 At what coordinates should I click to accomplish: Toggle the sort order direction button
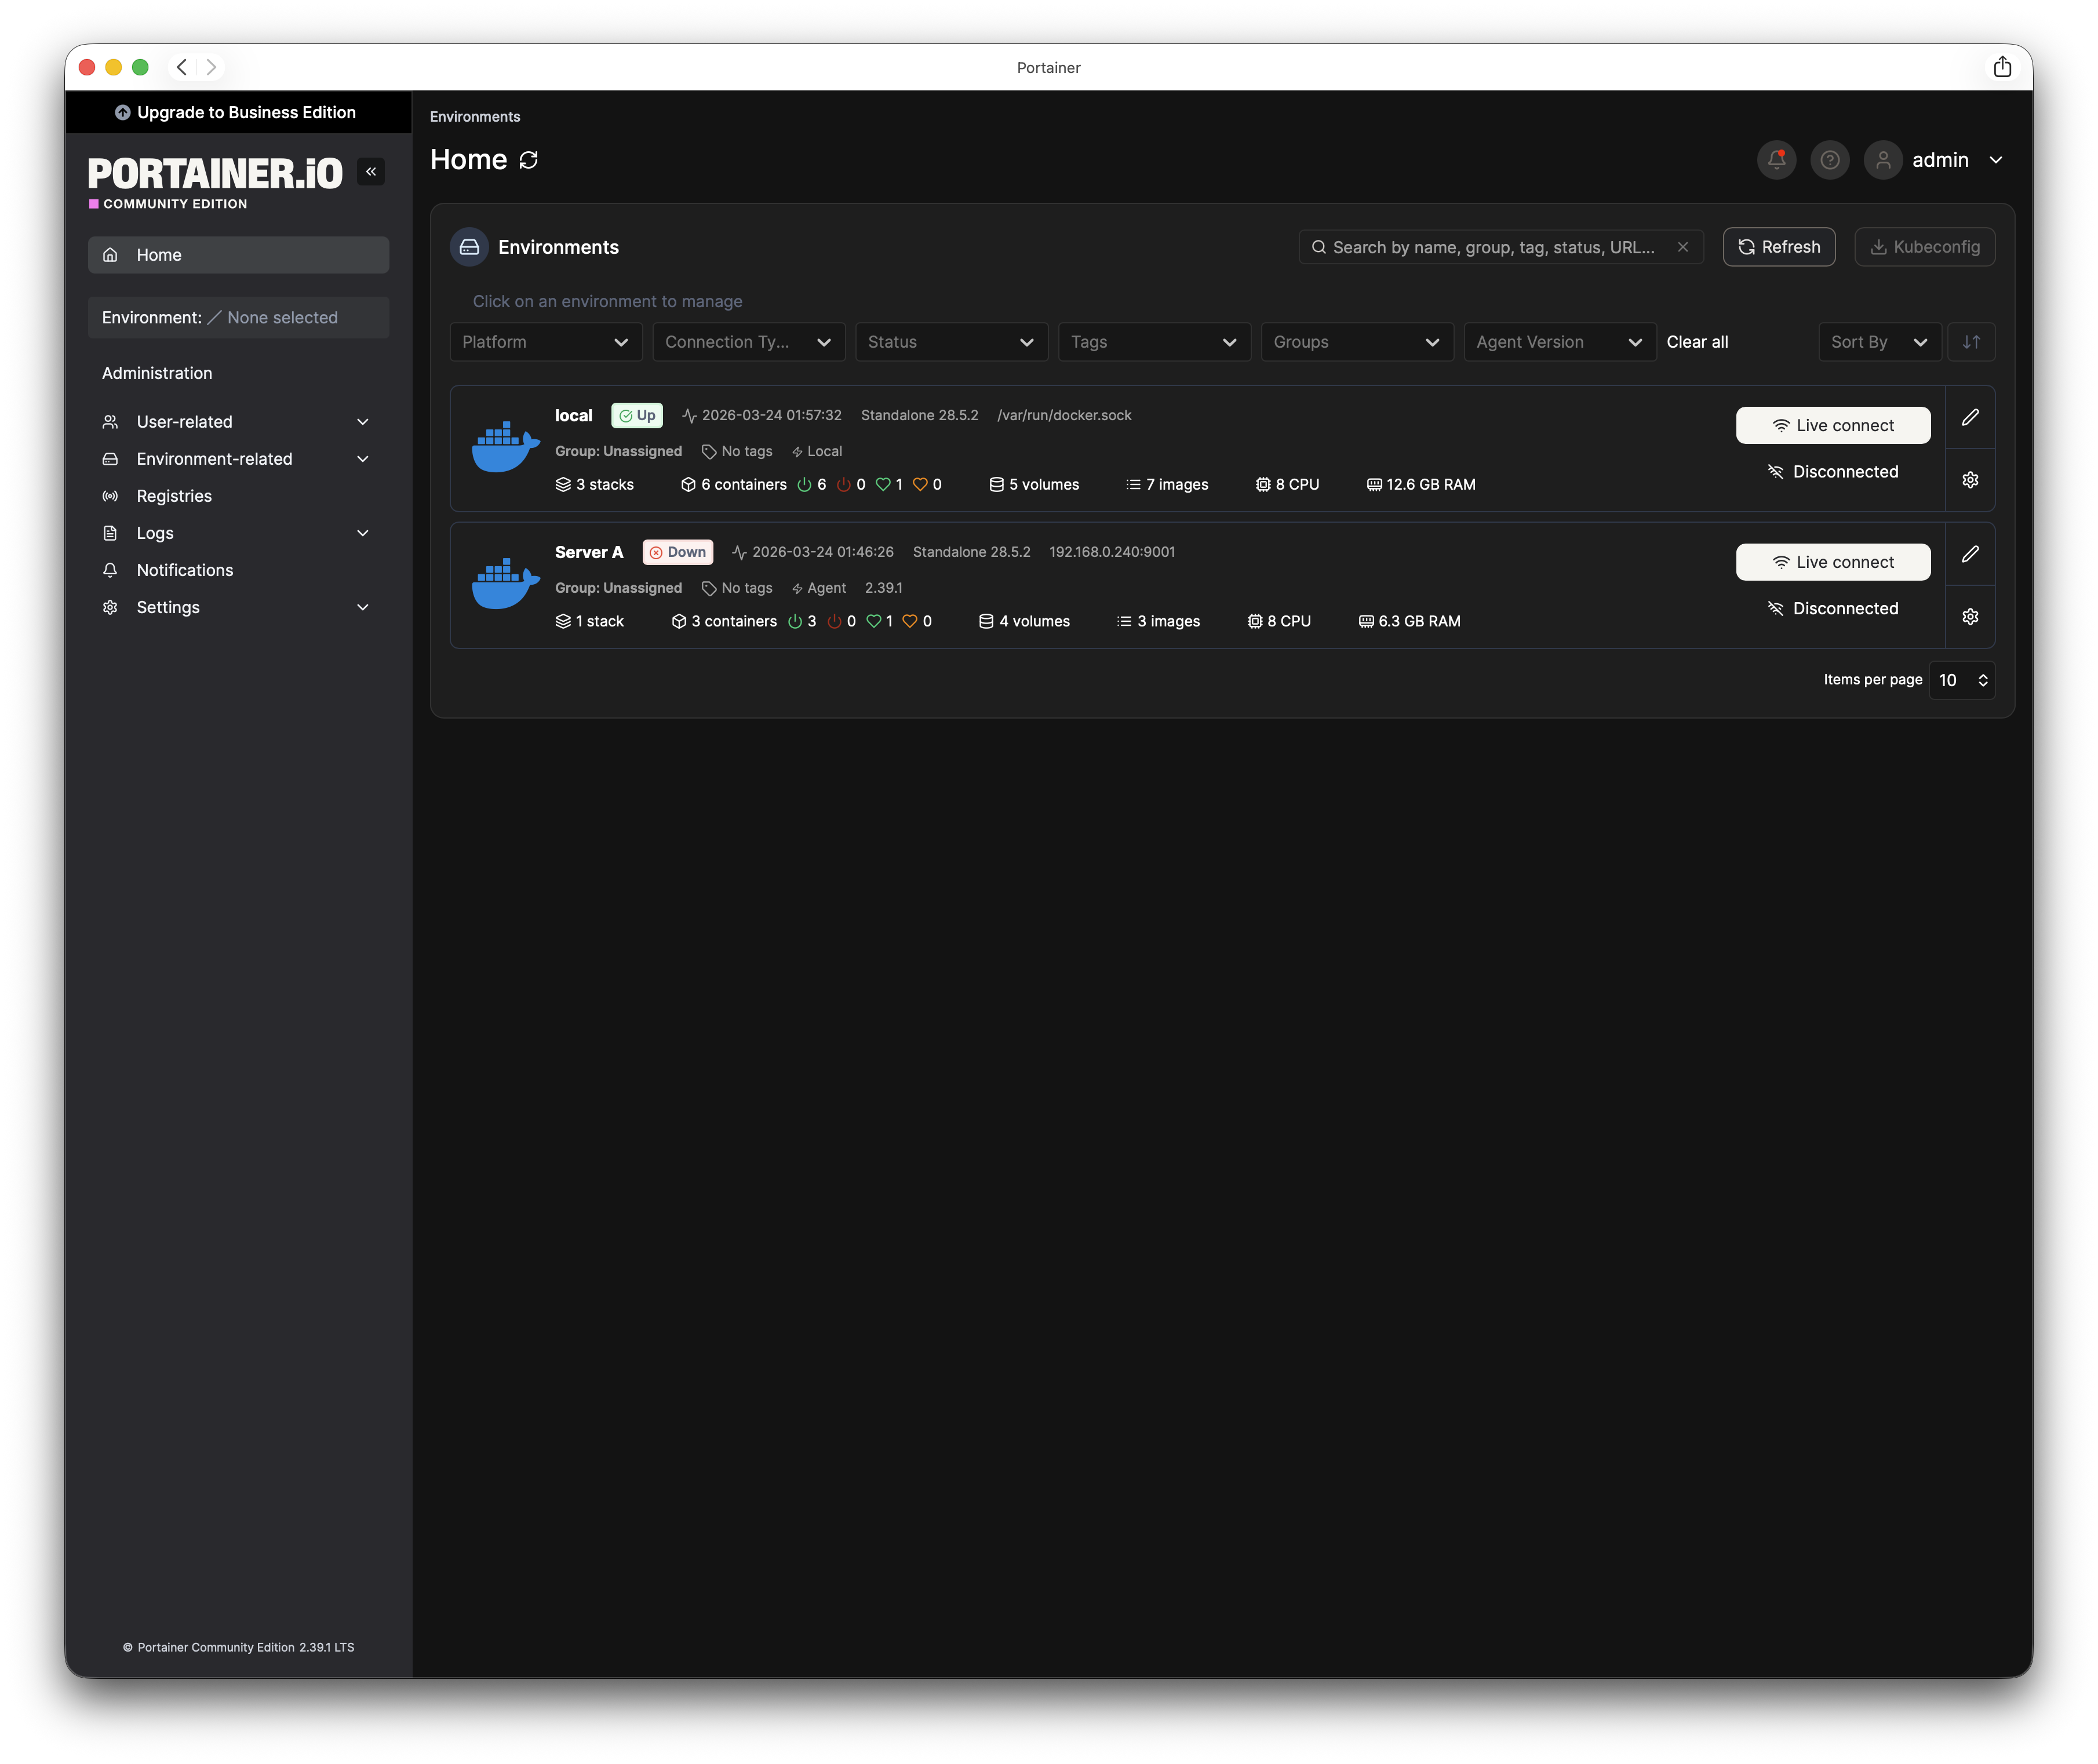1971,342
